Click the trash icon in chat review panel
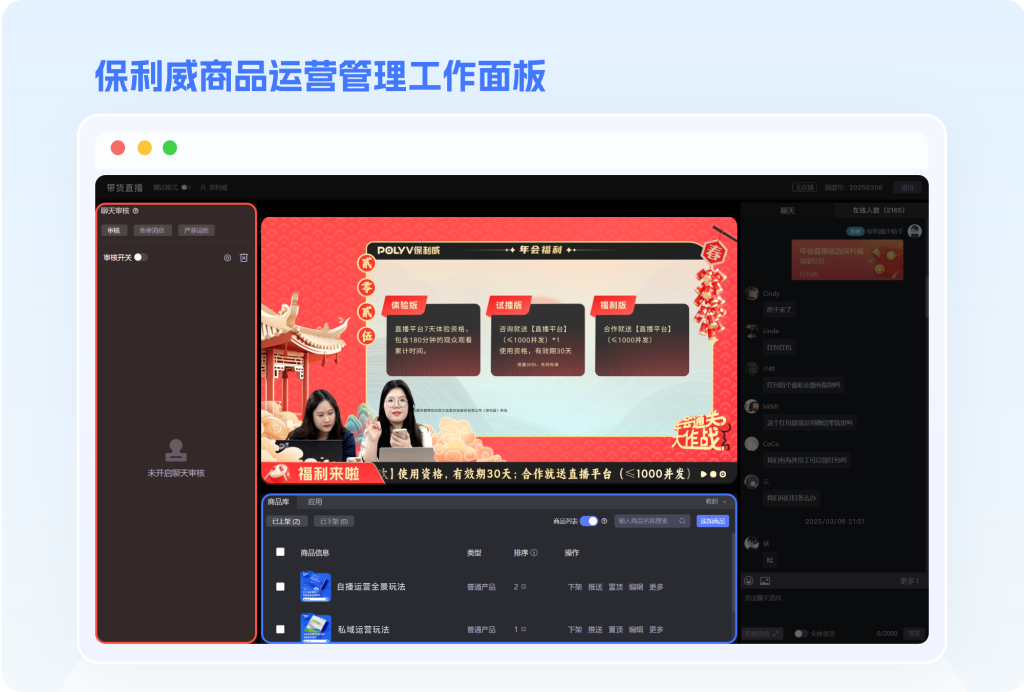1024x692 pixels. (244, 258)
